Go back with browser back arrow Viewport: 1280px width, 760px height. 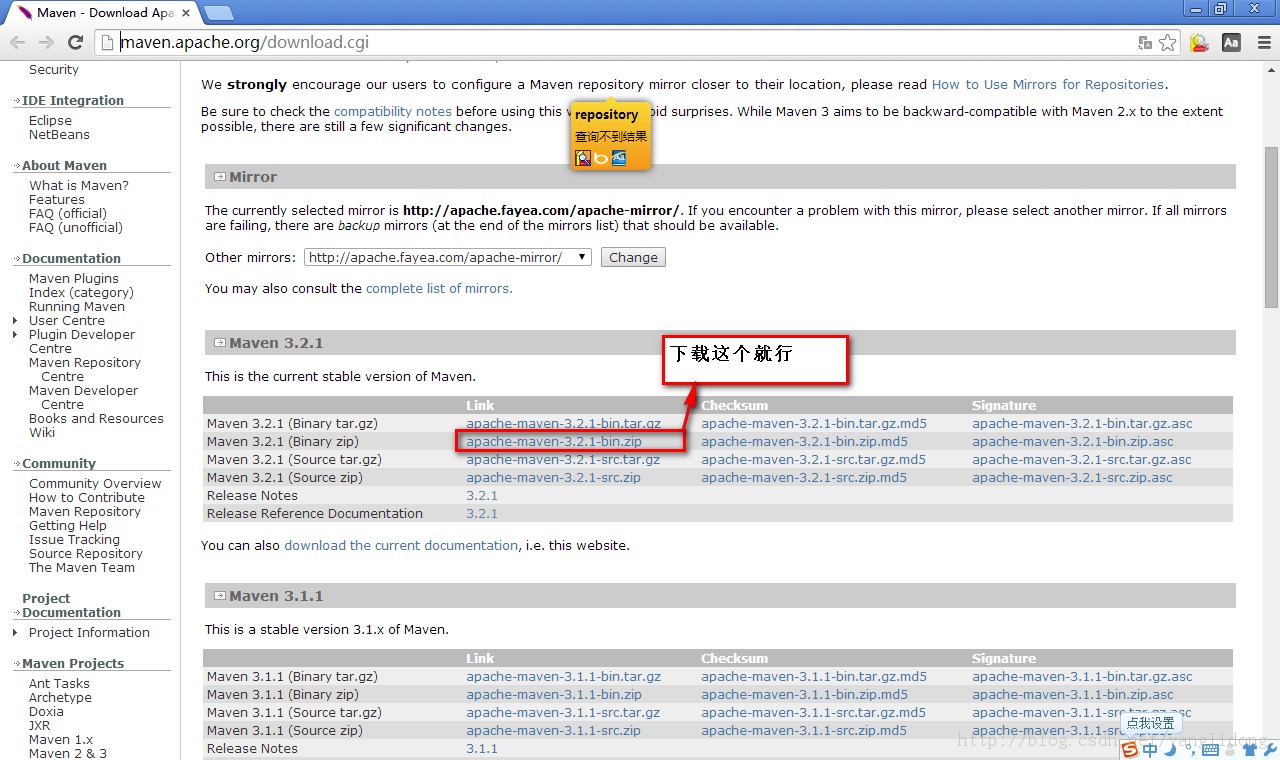tap(17, 42)
